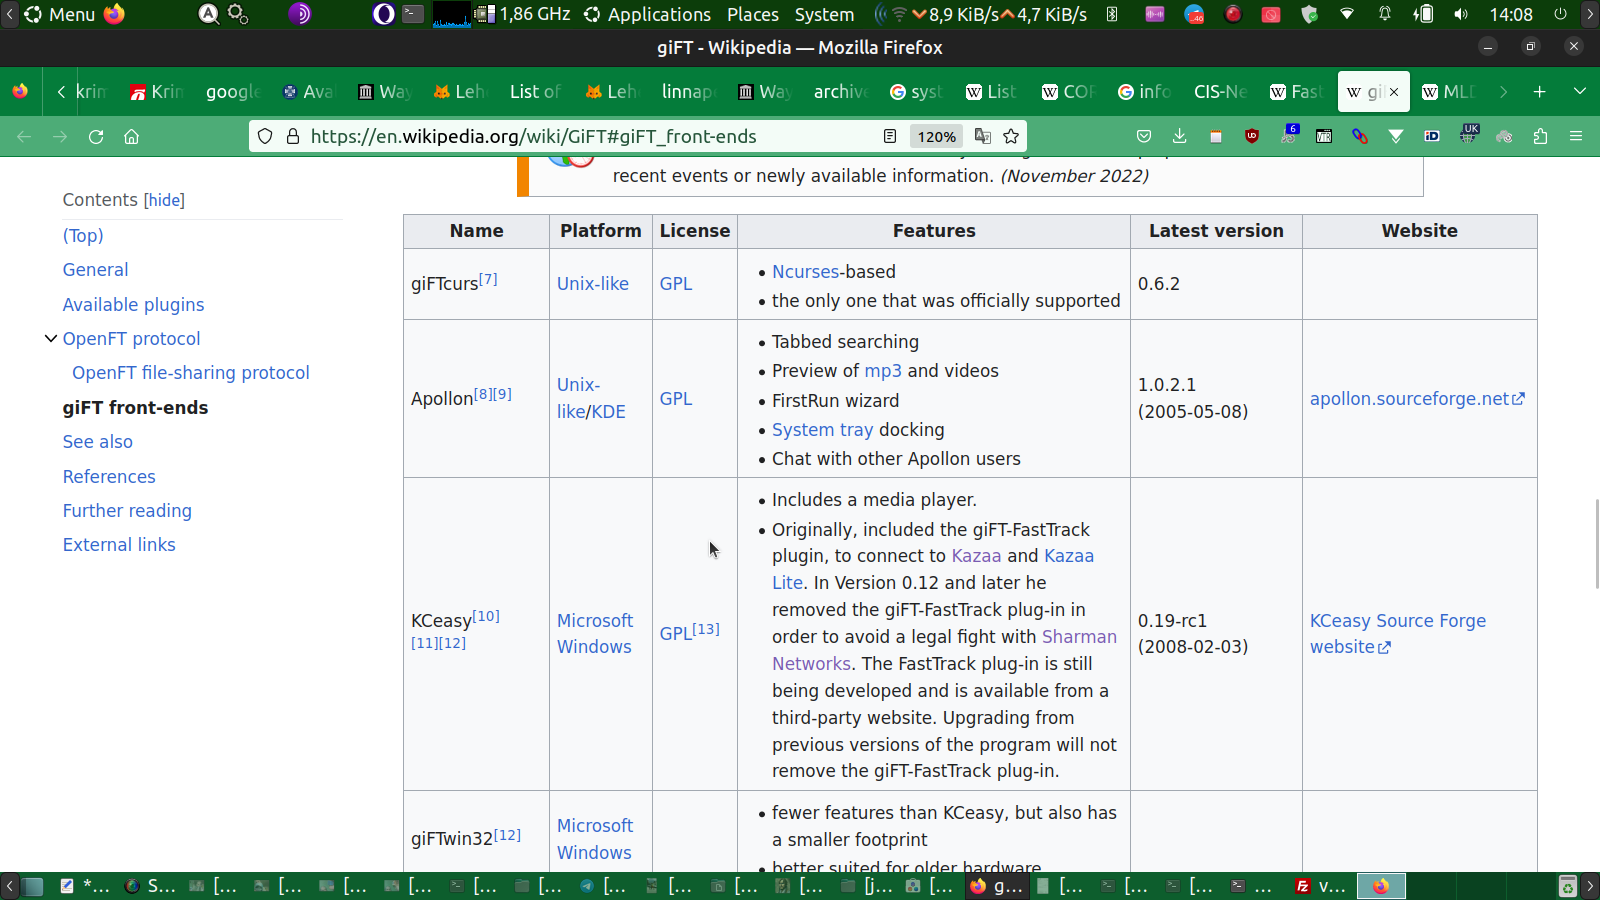Click the translate page icon
The height and width of the screenshot is (900, 1600).
click(983, 137)
